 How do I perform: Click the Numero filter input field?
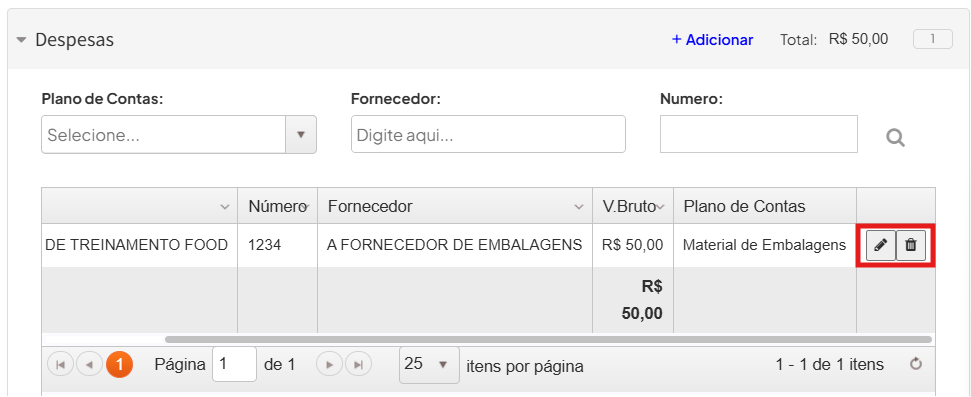pos(759,134)
